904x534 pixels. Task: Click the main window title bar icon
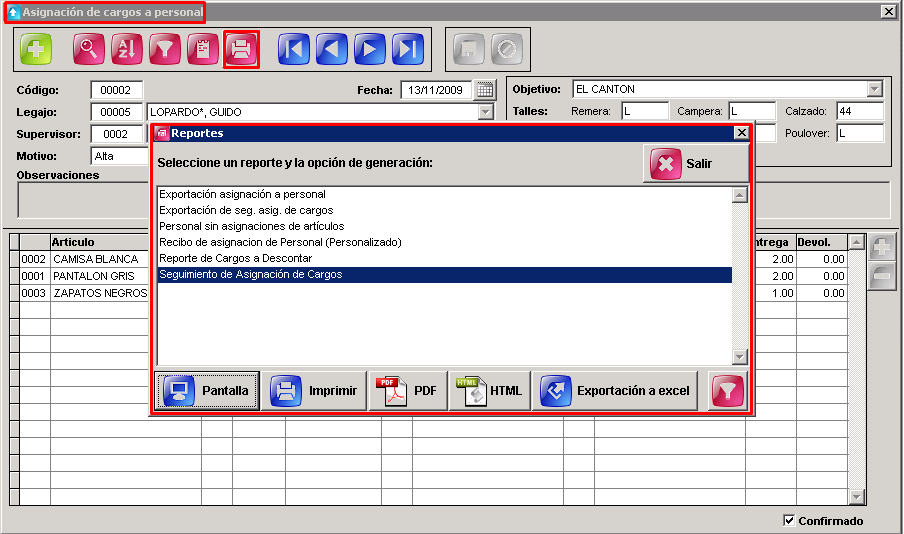(x=13, y=12)
